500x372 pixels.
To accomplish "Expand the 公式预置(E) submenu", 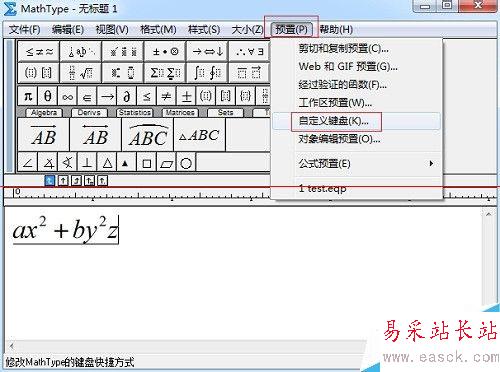I will (357, 164).
